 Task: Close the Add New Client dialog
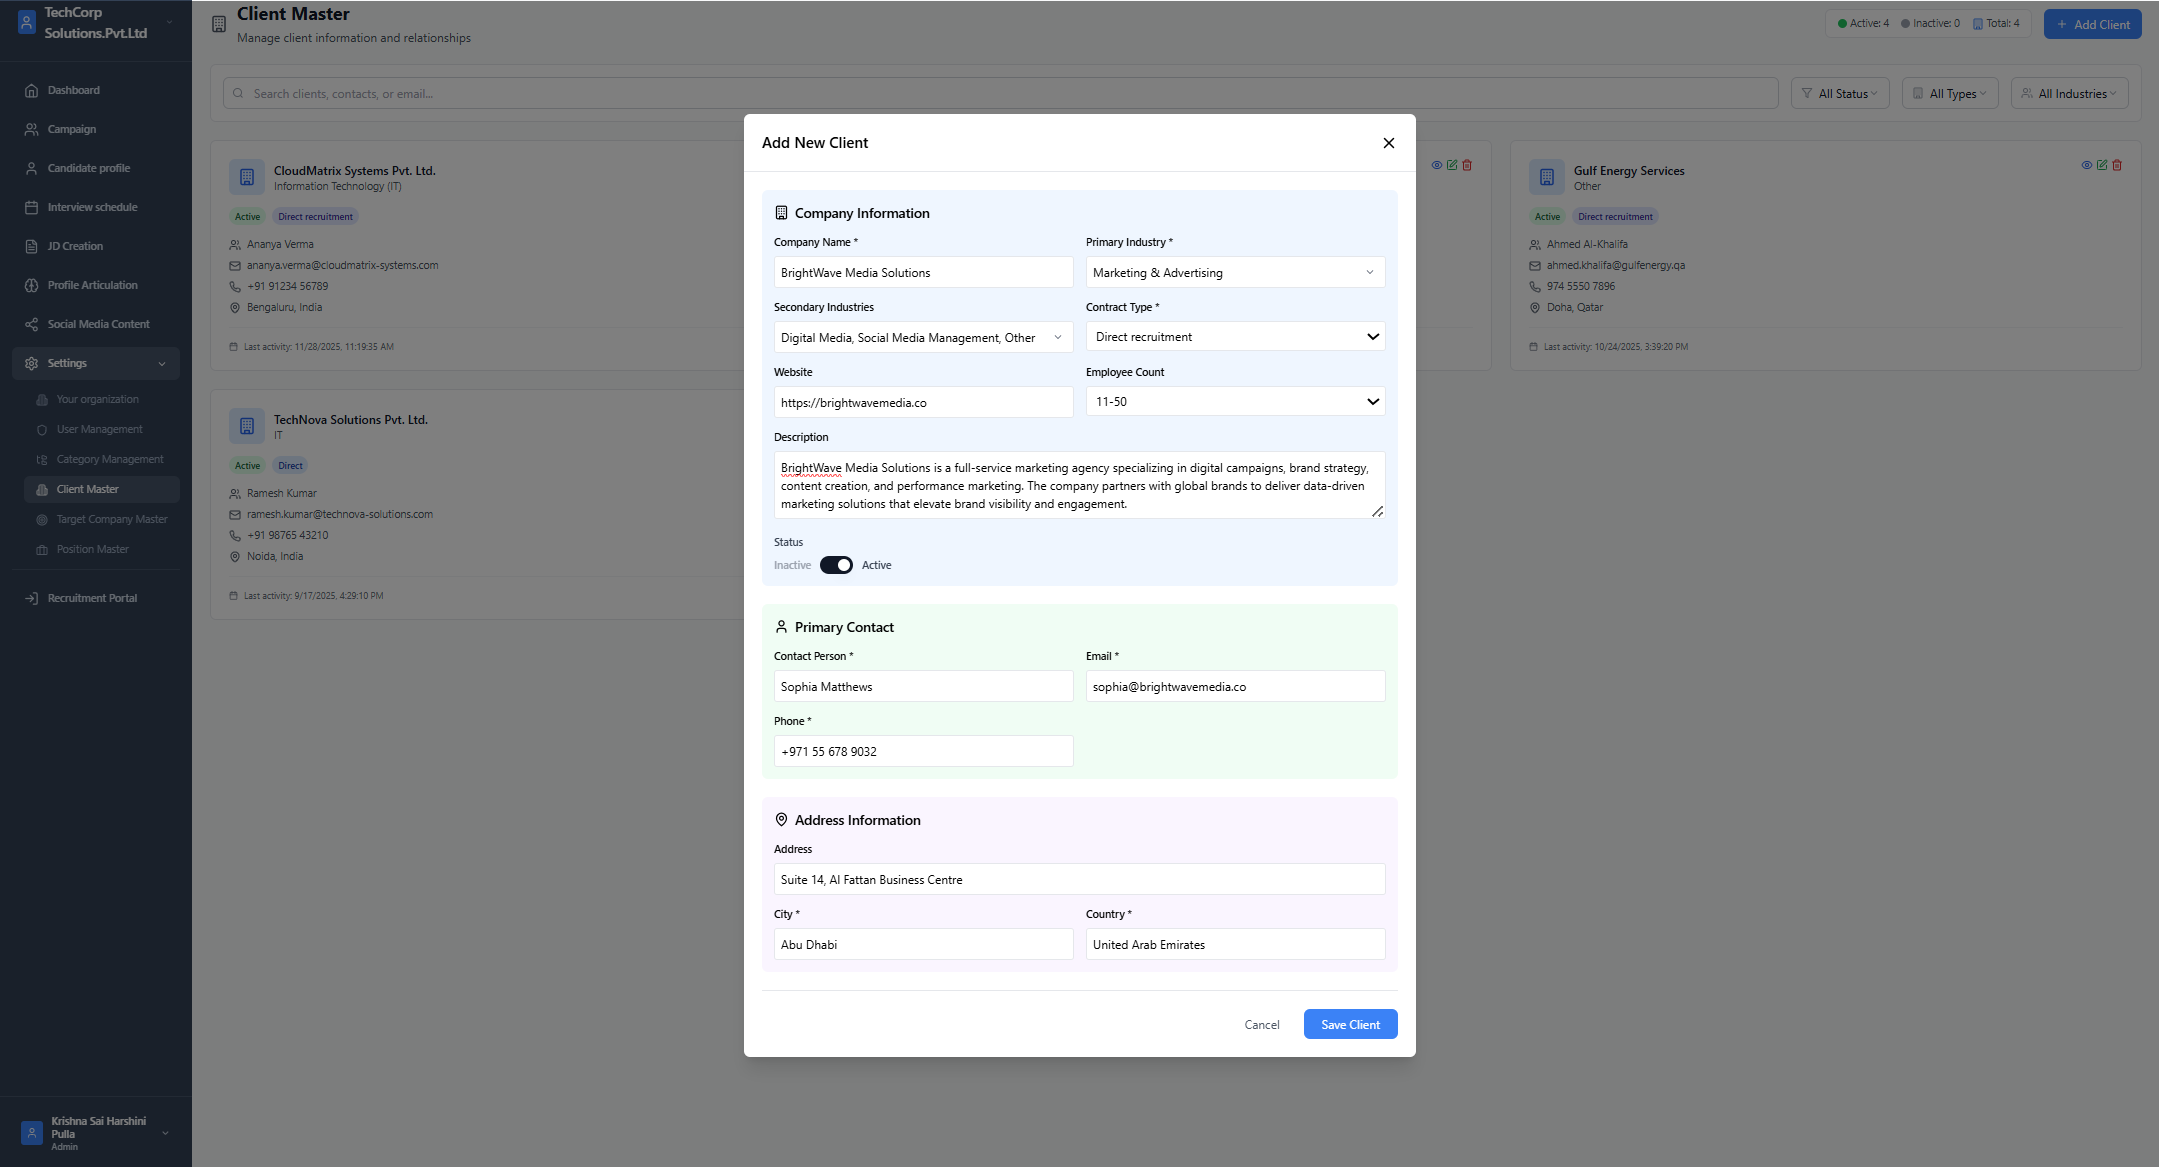pyautogui.click(x=1388, y=143)
